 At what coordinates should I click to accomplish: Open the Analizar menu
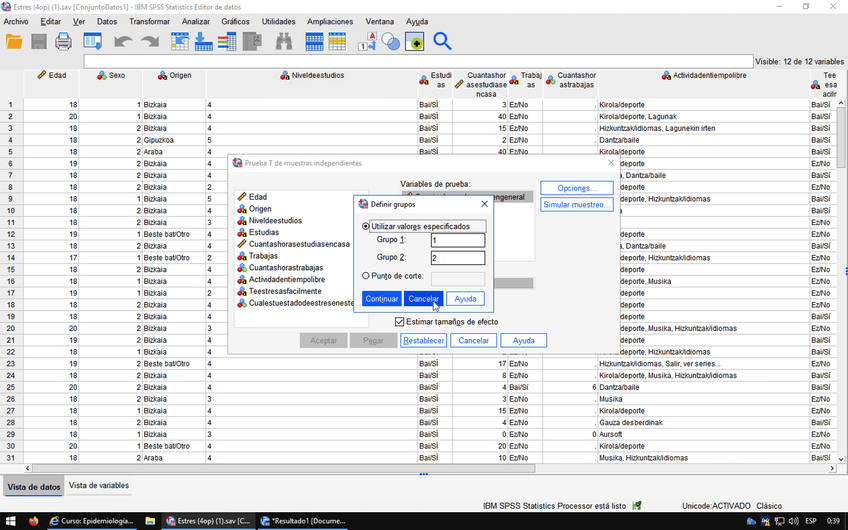coord(195,21)
